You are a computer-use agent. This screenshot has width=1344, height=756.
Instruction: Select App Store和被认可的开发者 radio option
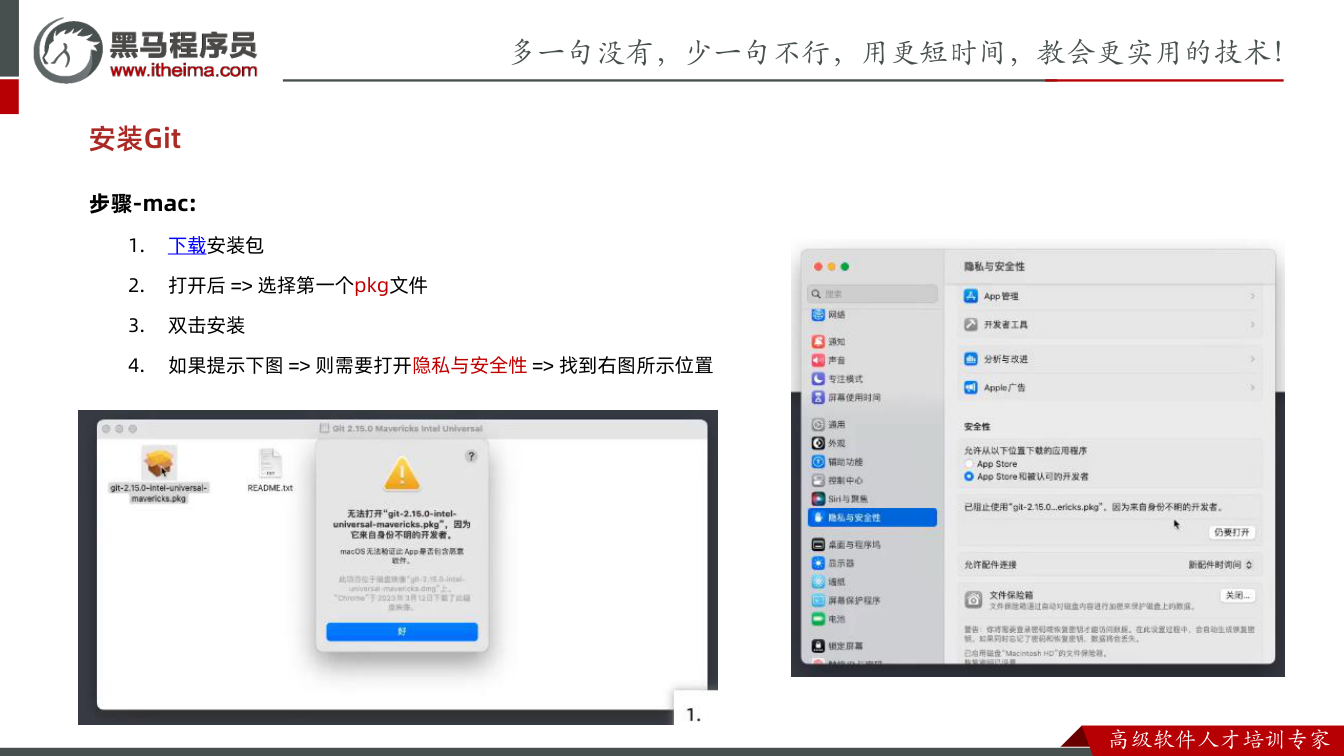tap(969, 477)
